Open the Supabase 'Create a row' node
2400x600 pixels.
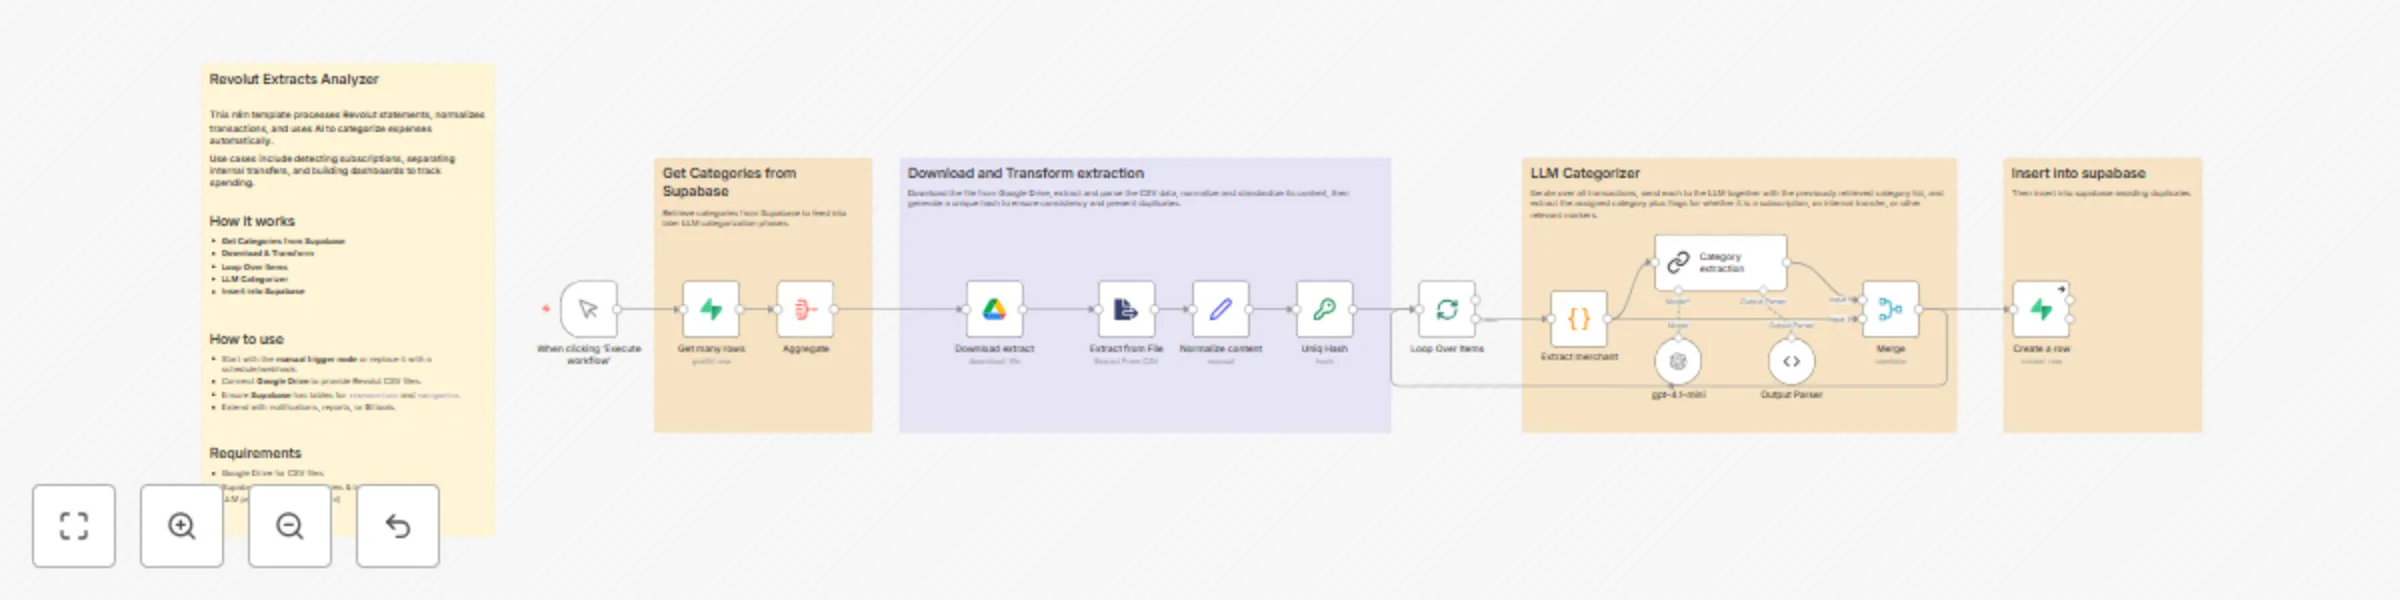pos(2041,309)
